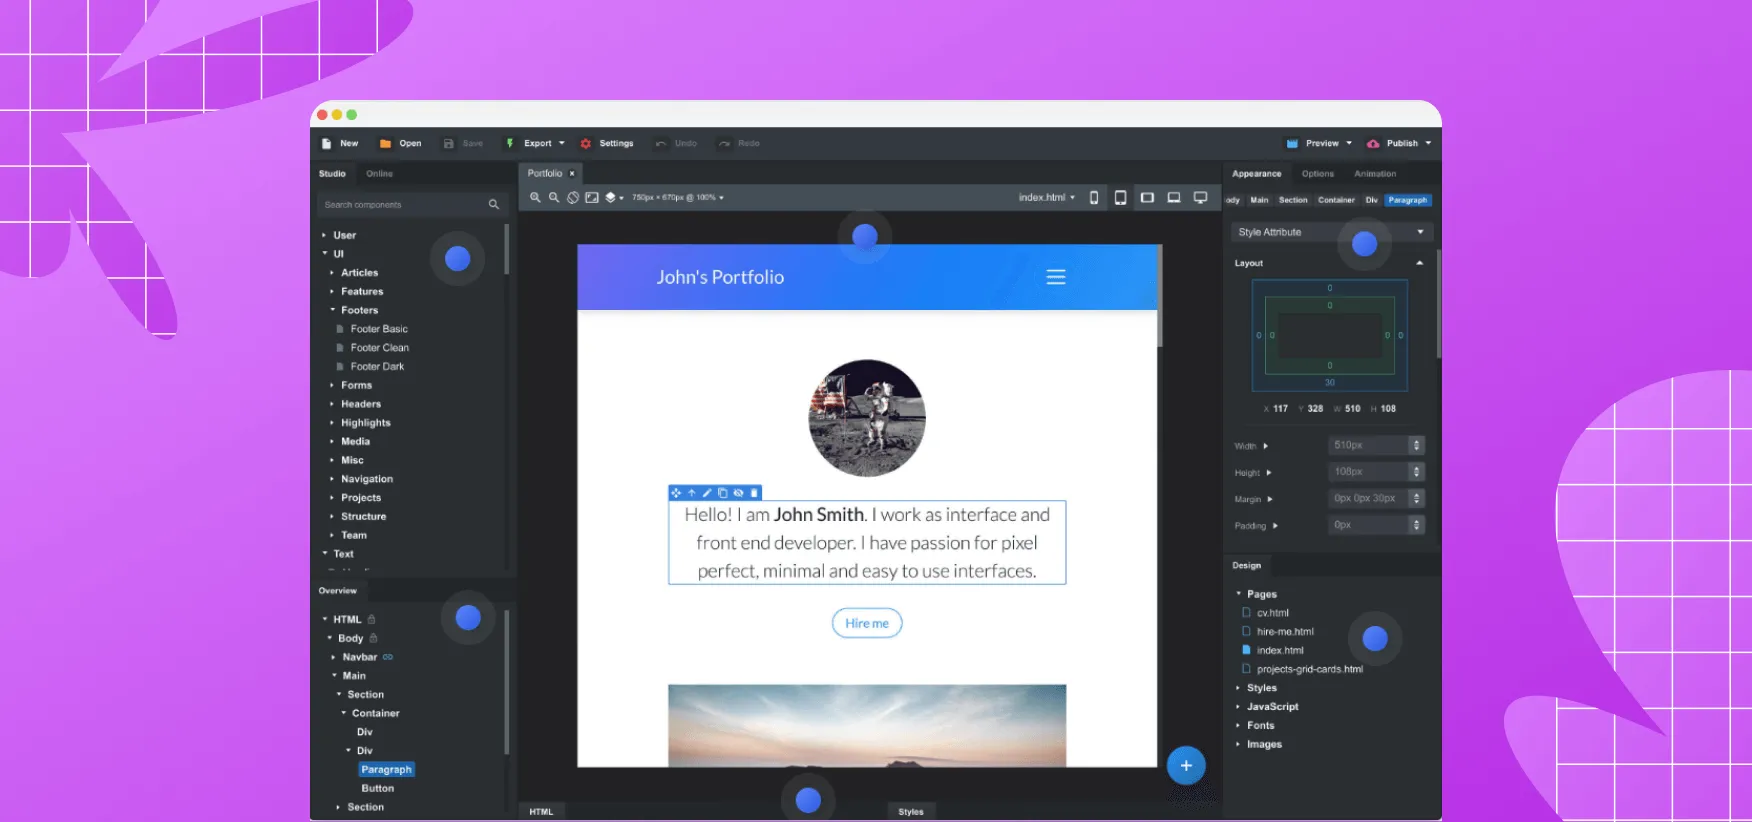The width and height of the screenshot is (1752, 822).
Task: Edit paragraph text with the pencil icon
Action: pos(707,493)
